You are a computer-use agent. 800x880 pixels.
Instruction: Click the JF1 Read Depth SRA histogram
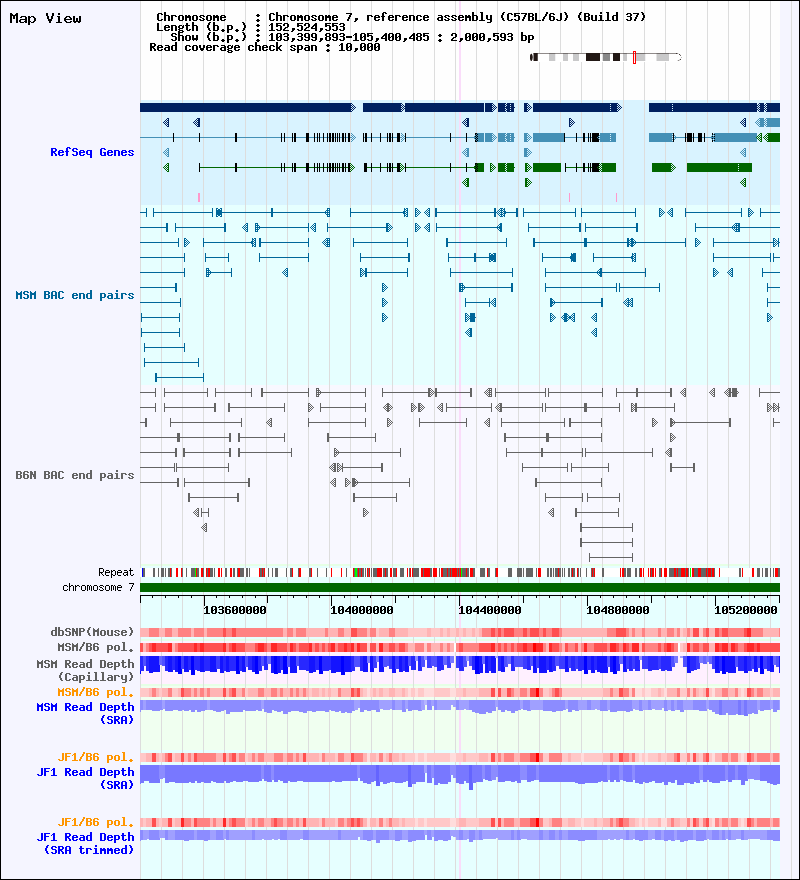click(x=460, y=777)
